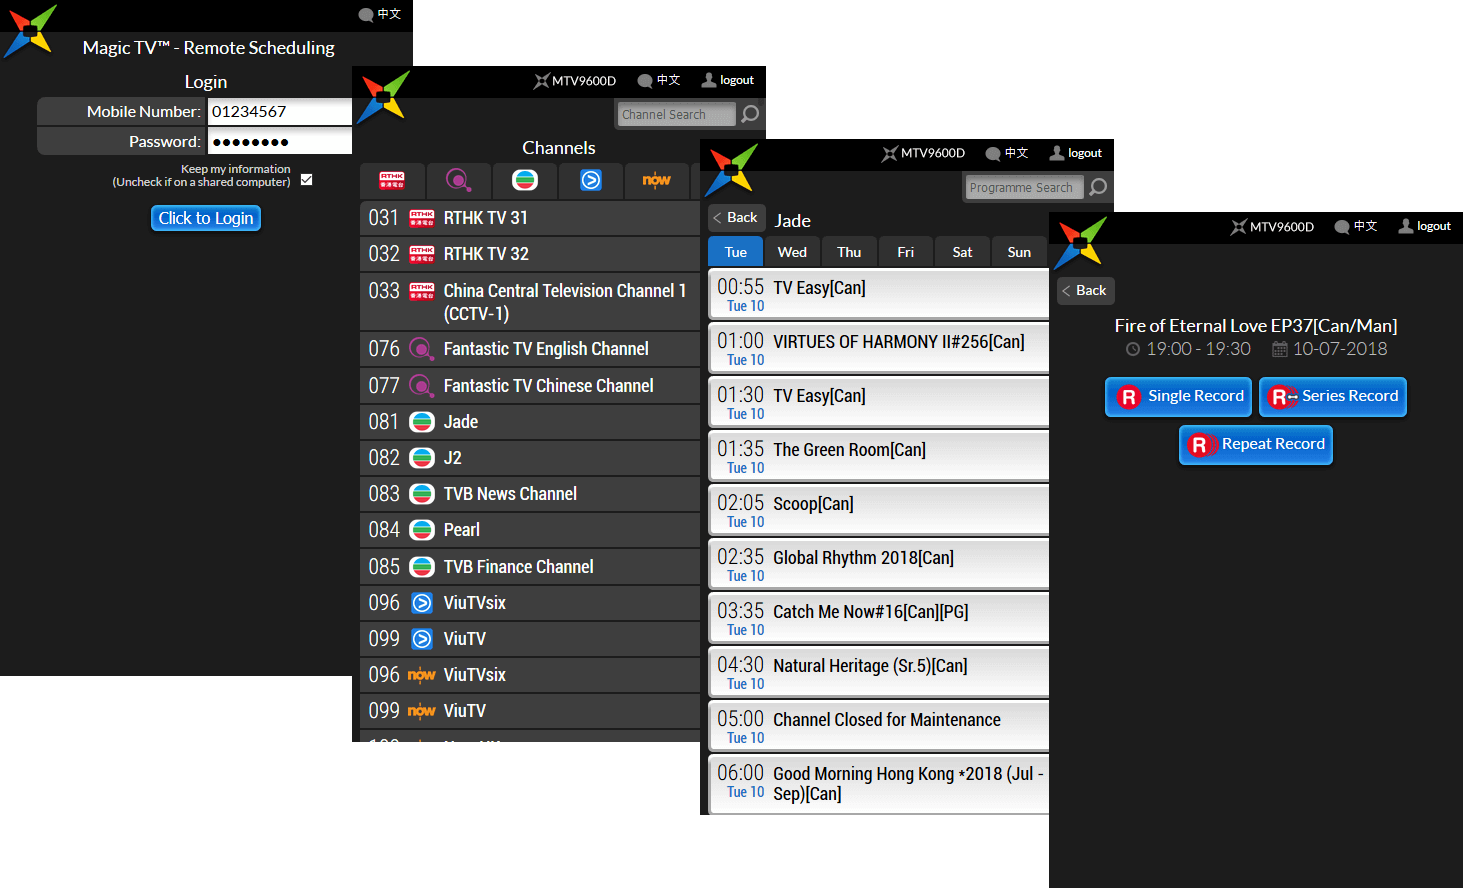
Task: Toggle Keep my information checkbox
Action: tap(307, 180)
